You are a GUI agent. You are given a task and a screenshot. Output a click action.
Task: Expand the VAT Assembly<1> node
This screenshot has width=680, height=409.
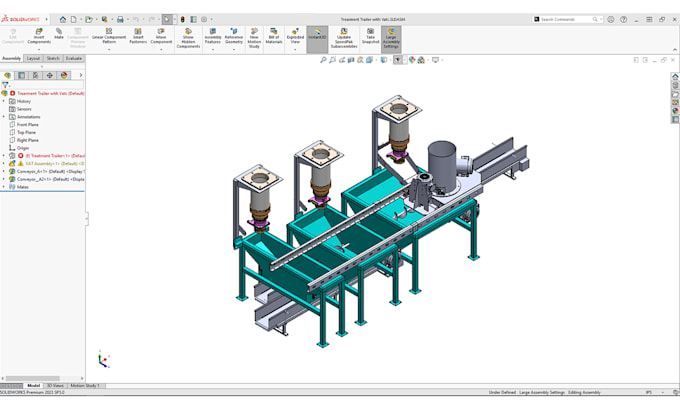coord(4,164)
